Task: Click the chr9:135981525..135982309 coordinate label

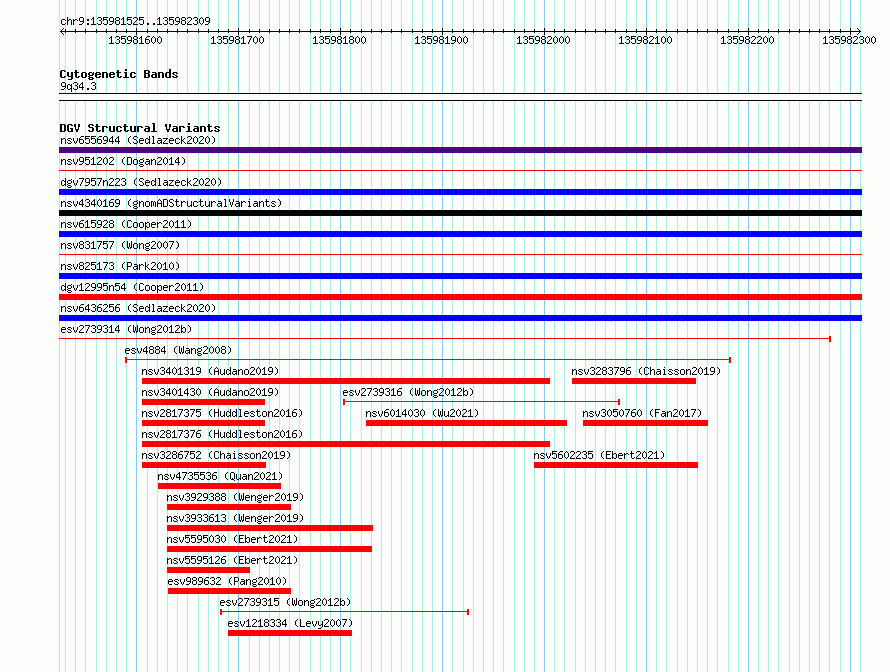Action: click(x=135, y=22)
